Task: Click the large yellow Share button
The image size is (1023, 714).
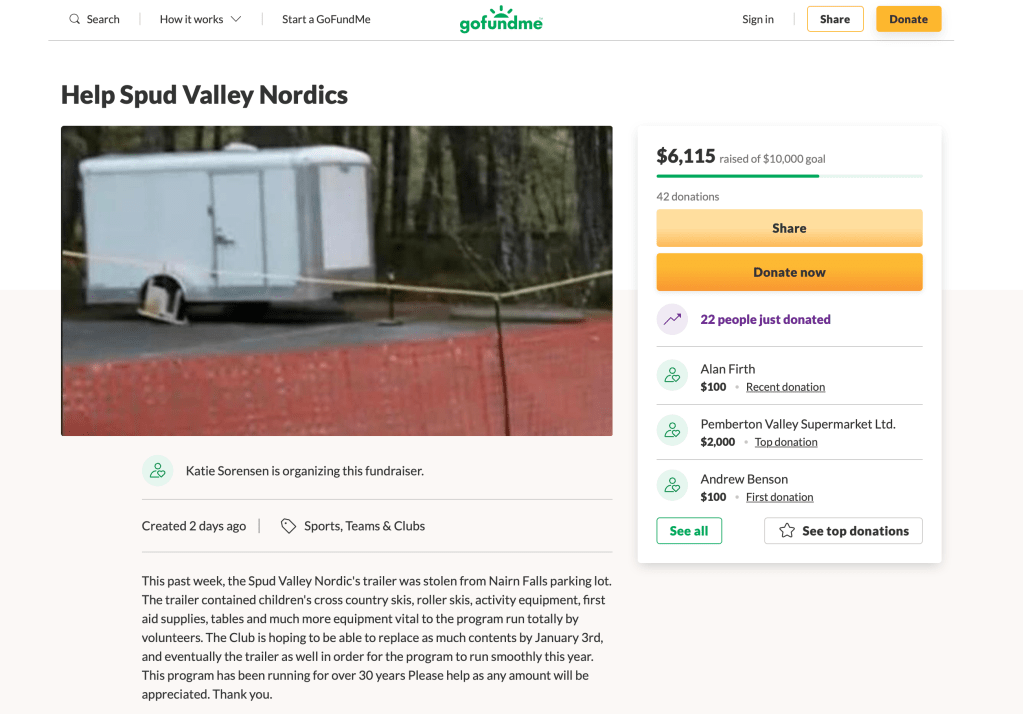Action: click(x=789, y=228)
